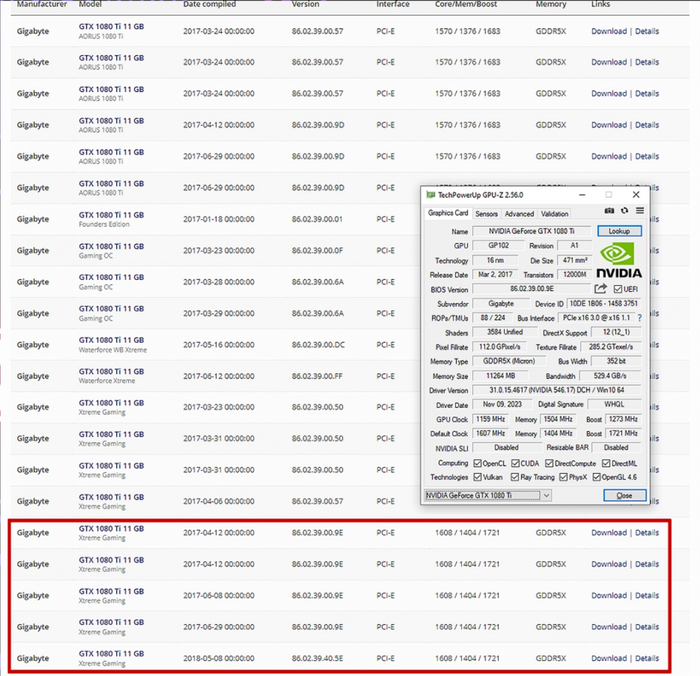Click the Memory Type GDDR5X (Micron) field
The height and width of the screenshot is (676, 700).
508,361
